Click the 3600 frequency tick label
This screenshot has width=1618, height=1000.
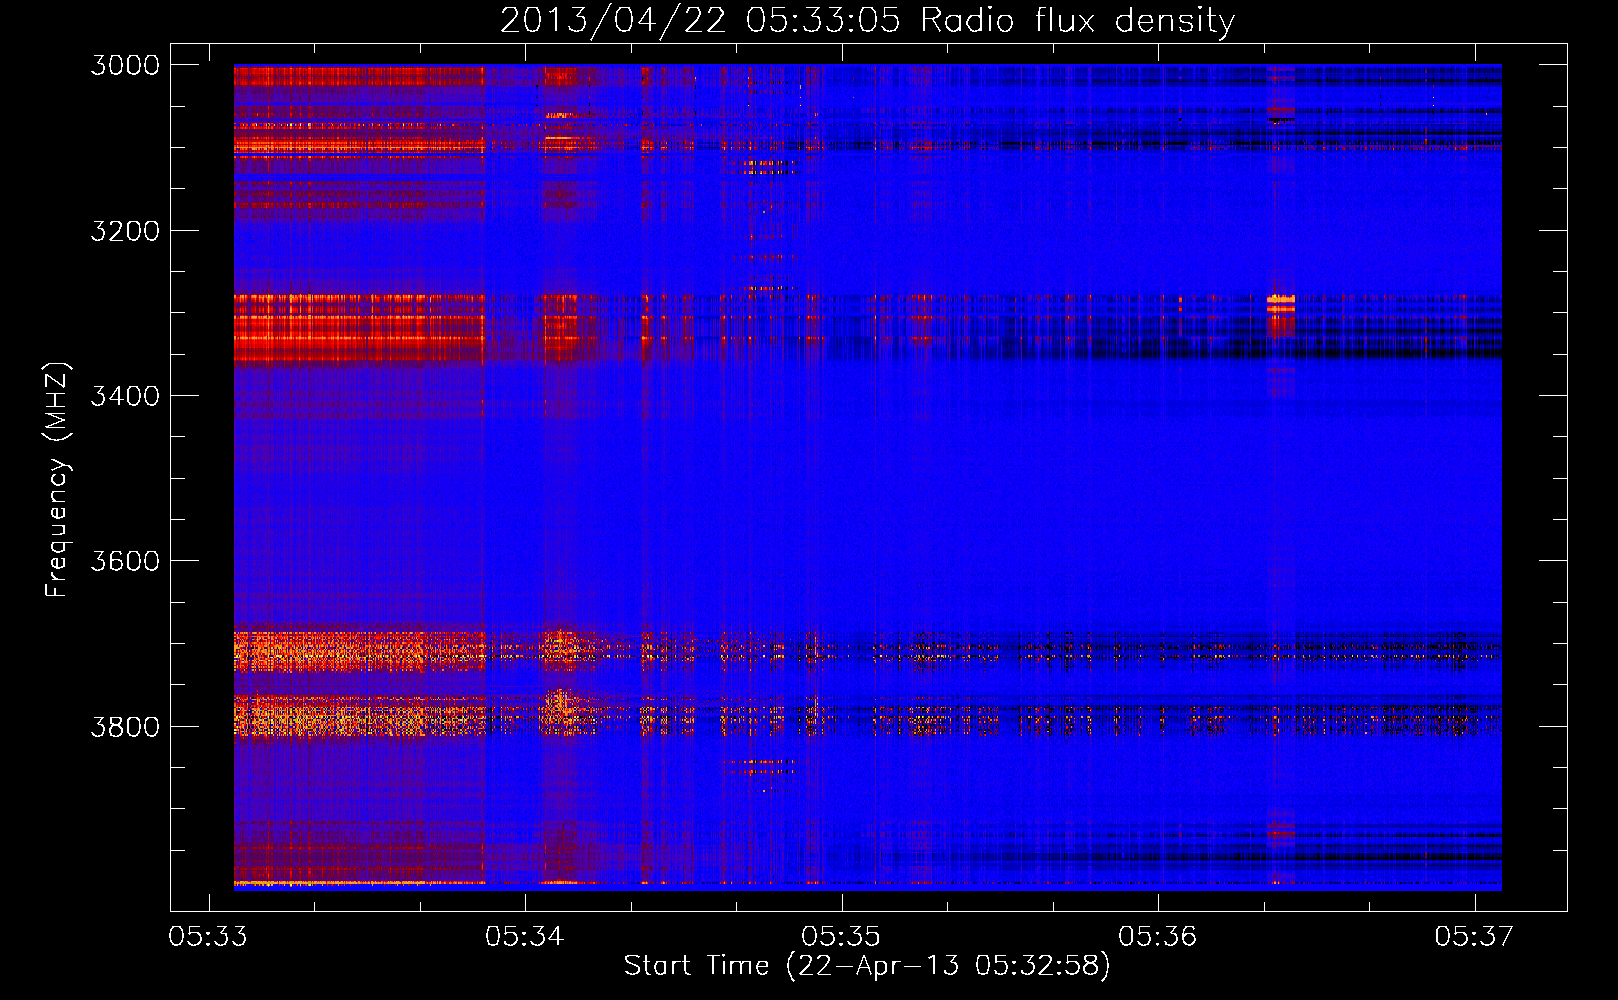pos(125,561)
